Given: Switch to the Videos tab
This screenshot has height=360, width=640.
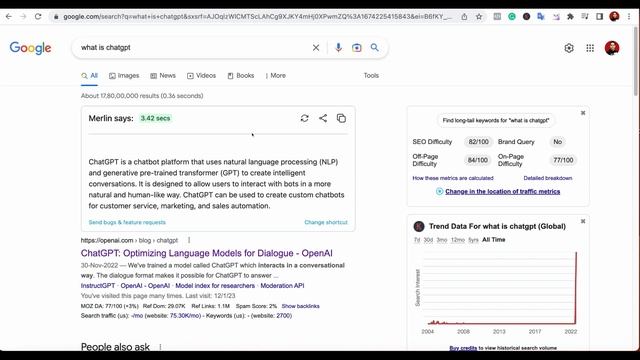Looking at the screenshot, I should point(201,76).
